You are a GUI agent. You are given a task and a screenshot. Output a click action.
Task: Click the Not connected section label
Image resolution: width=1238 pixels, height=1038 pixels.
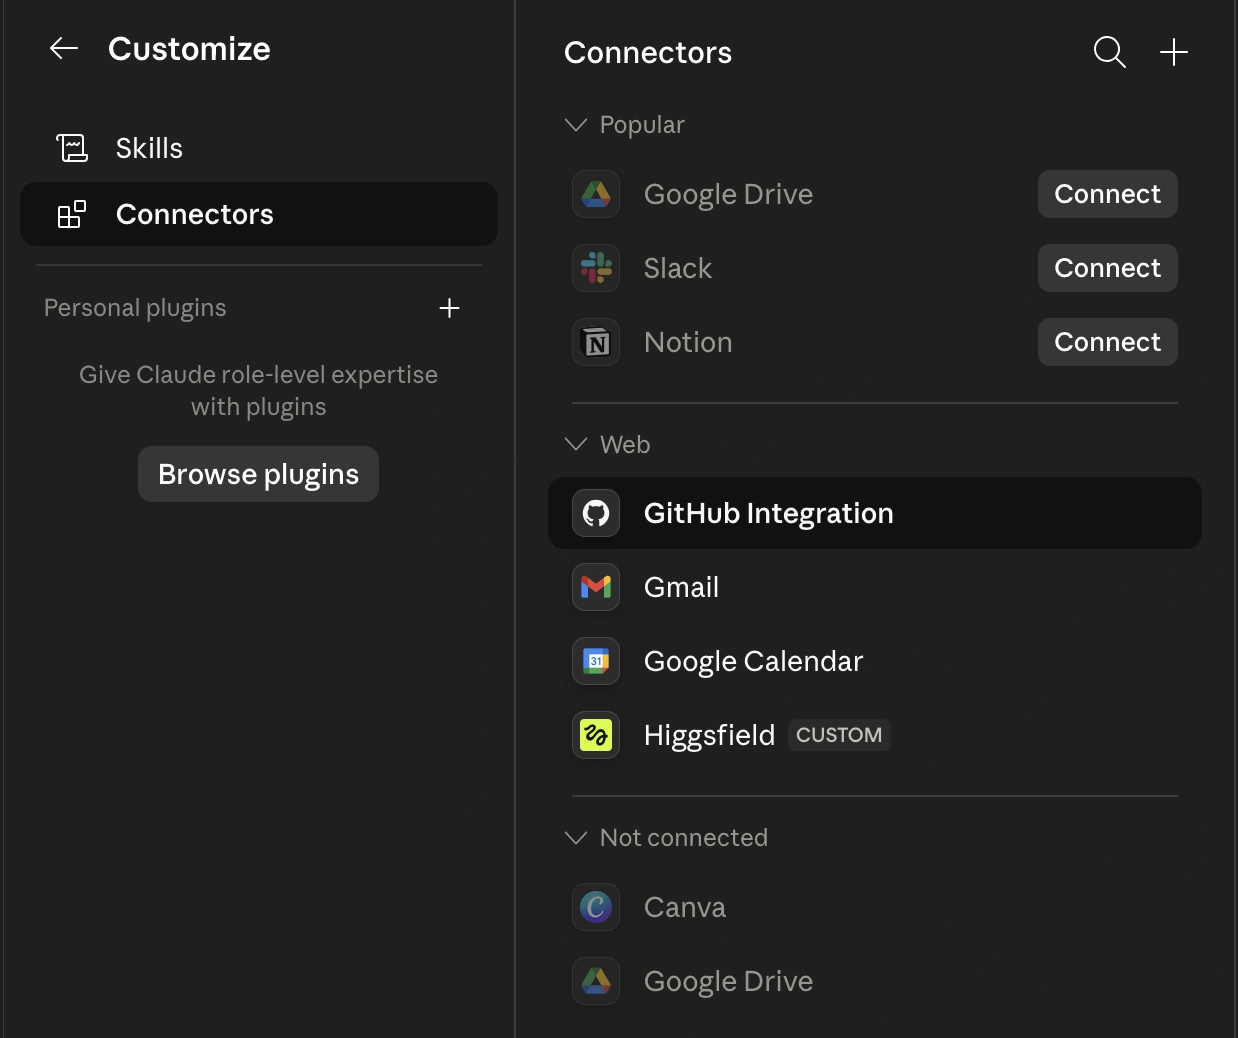(684, 838)
